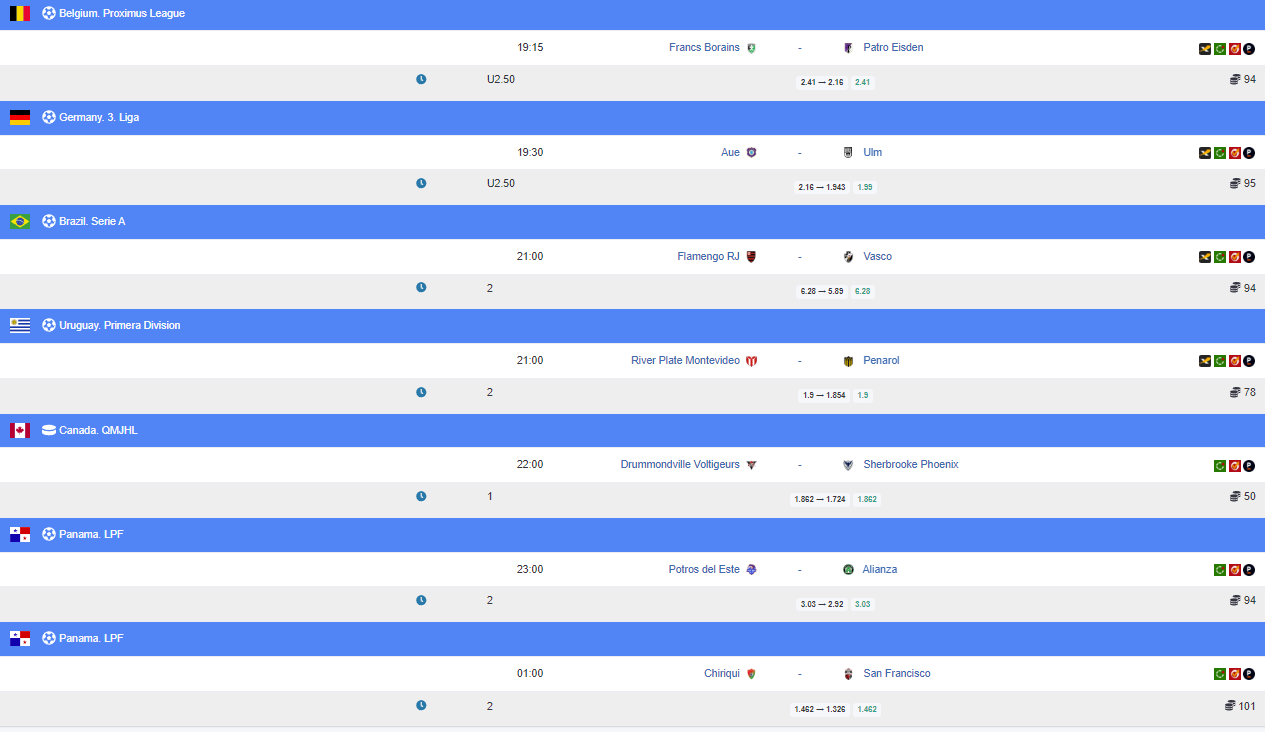The image size is (1265, 732).
Task: Click the coins icon next to 101
Action: 1230,705
